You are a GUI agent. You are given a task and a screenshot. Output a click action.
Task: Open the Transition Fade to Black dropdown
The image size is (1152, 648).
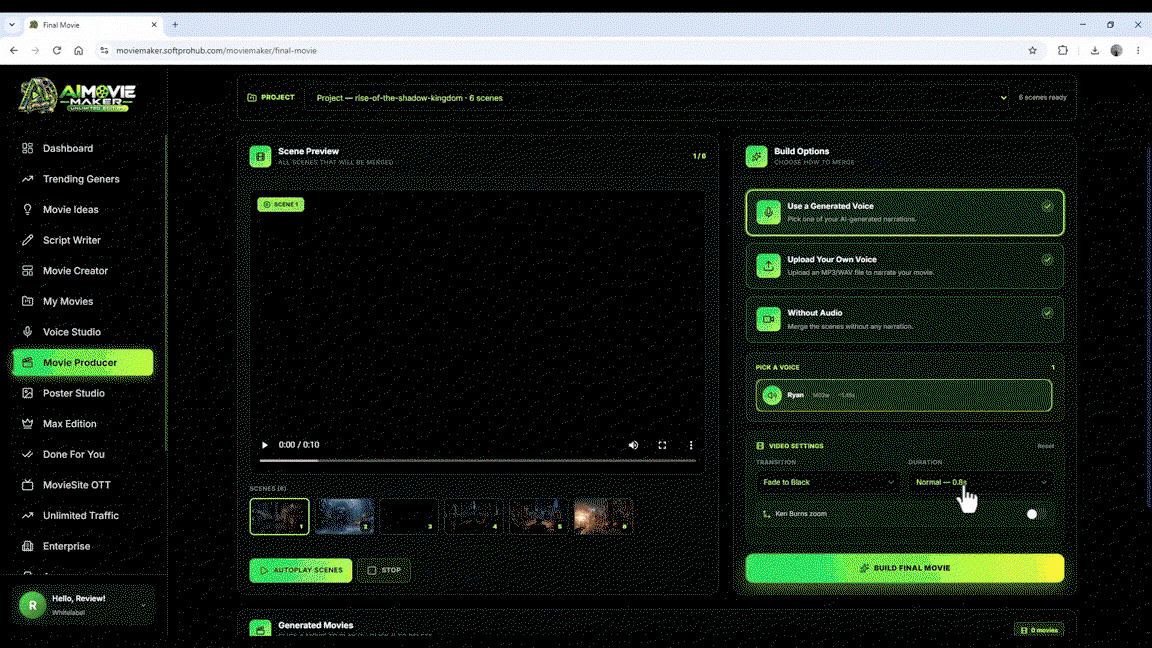tap(827, 483)
